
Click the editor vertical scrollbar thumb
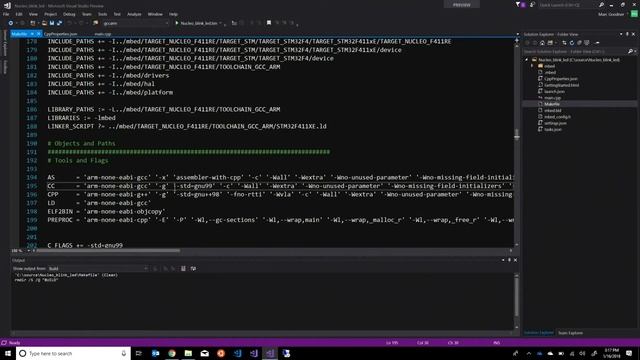pos(517,135)
